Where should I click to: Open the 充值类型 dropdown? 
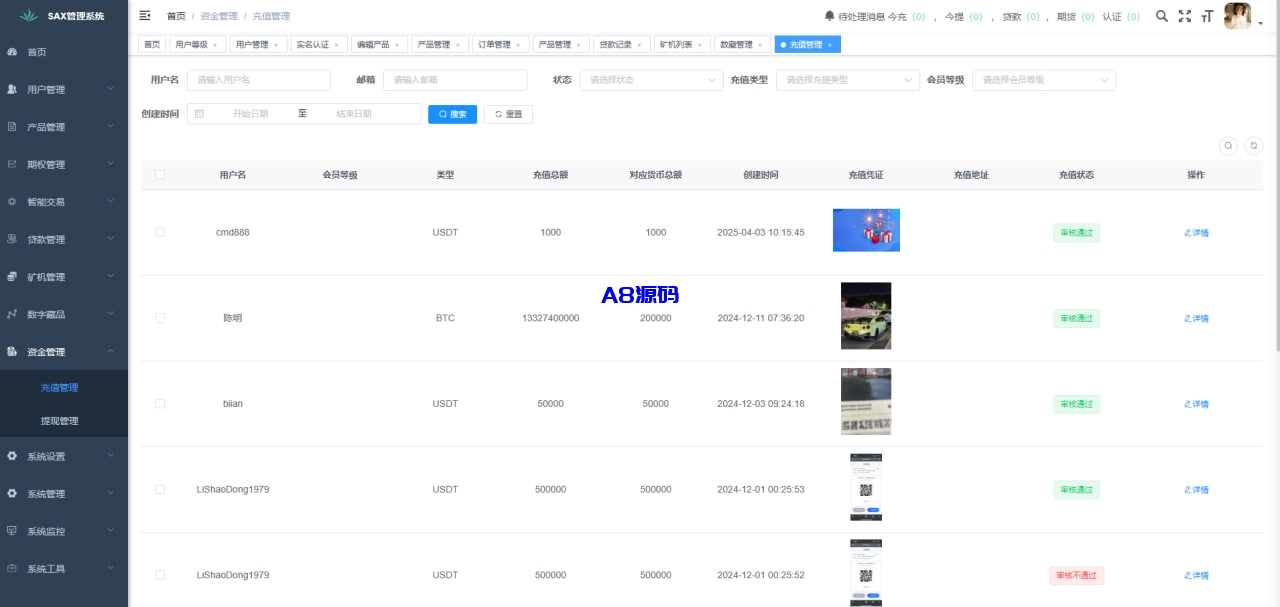848,80
